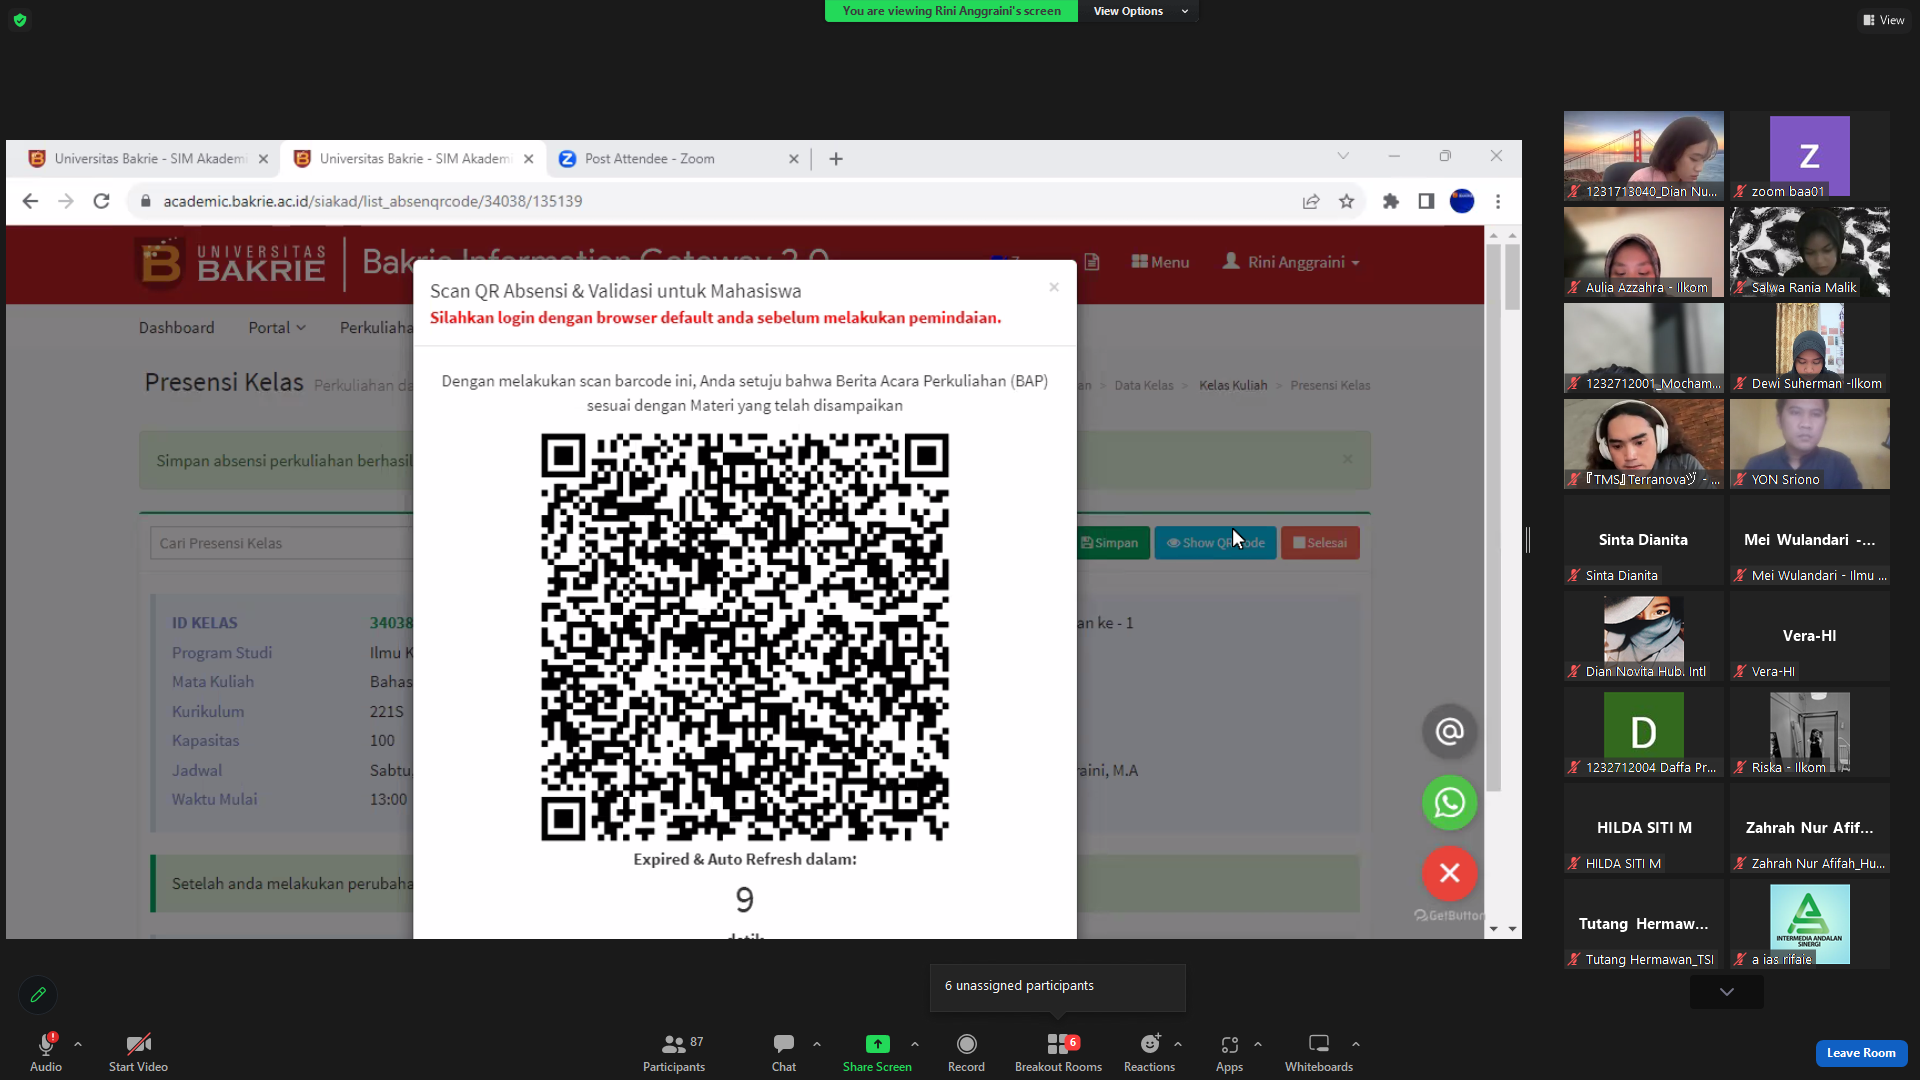The width and height of the screenshot is (1920, 1080).
Task: Open browser Extensions puzzle icon
Action: (1390, 201)
